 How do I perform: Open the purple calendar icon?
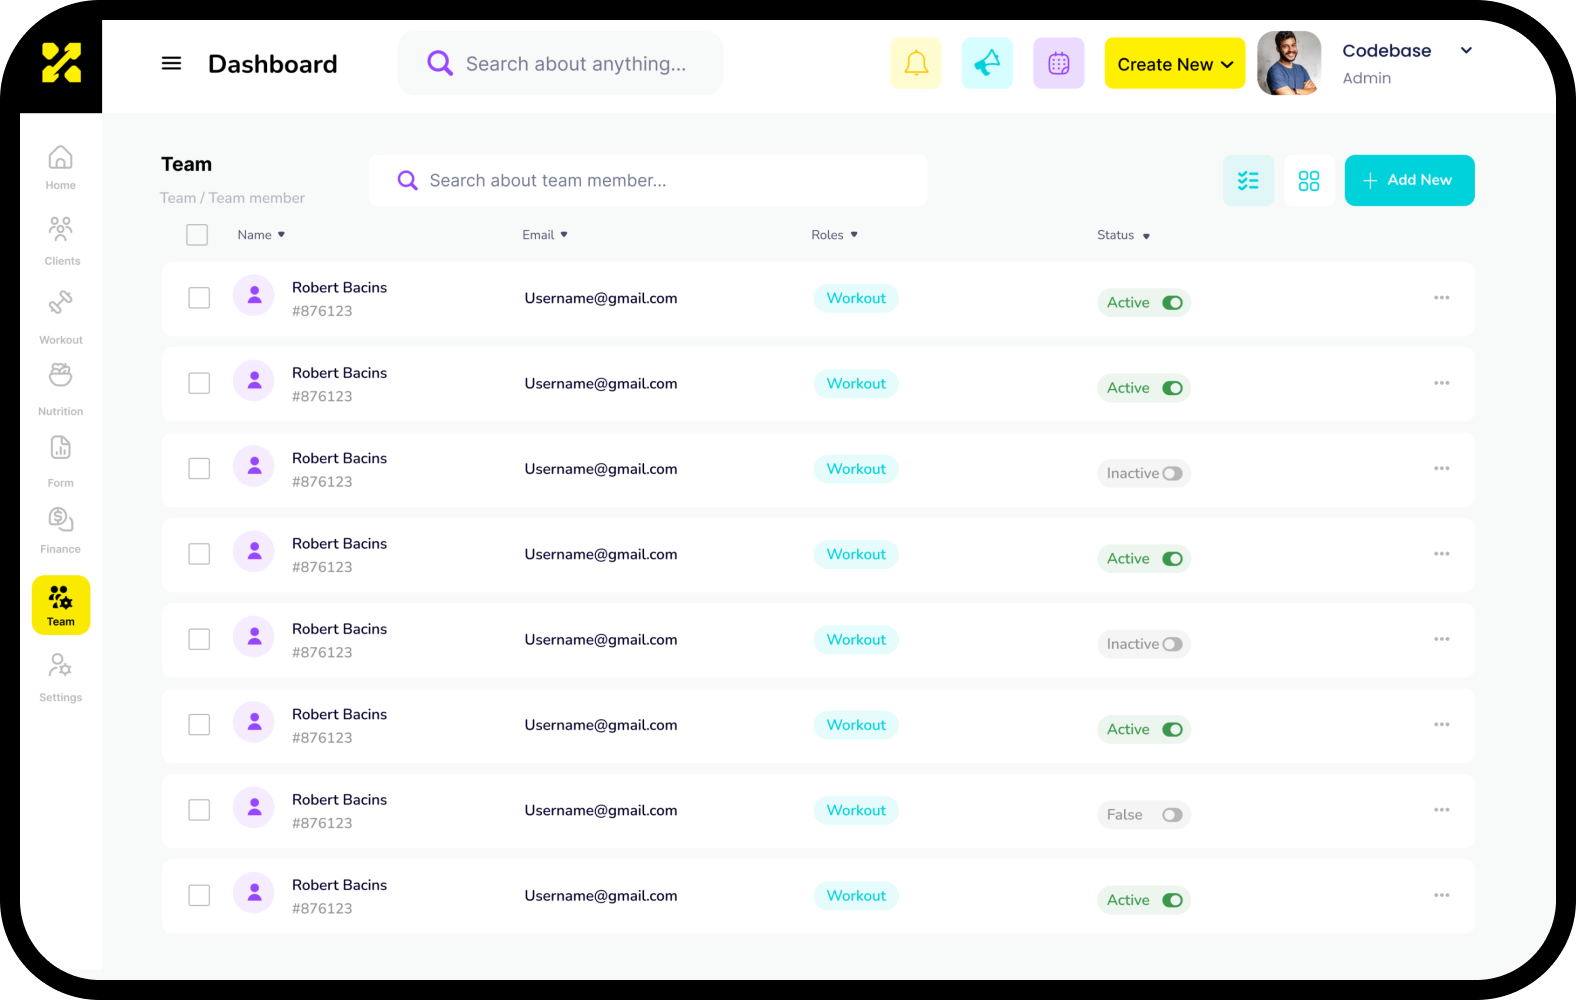1058,64
